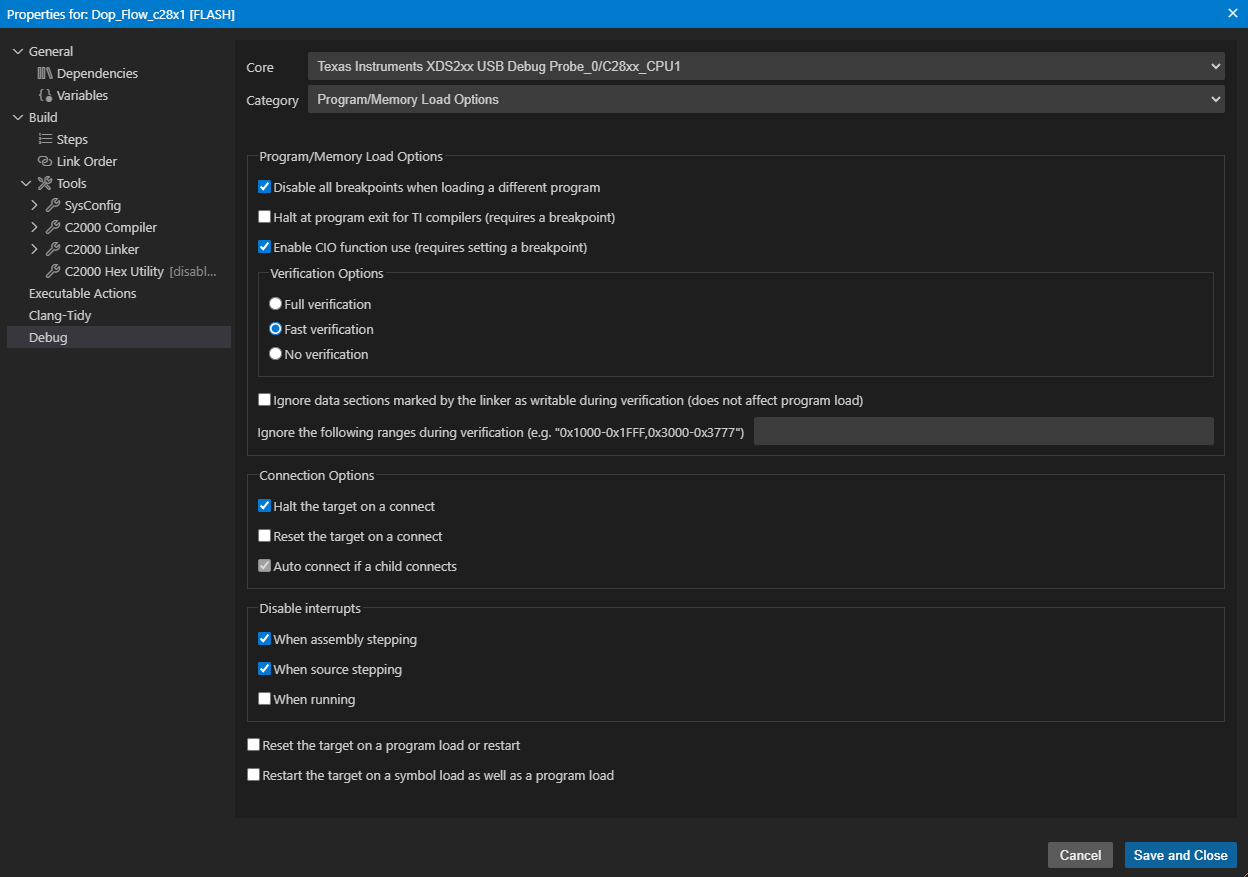Collapse the General section chevron

[x=18, y=51]
